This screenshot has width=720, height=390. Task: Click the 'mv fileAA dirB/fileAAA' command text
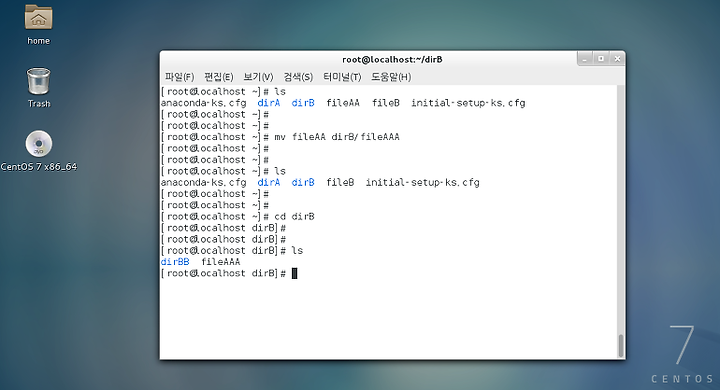(x=337, y=137)
